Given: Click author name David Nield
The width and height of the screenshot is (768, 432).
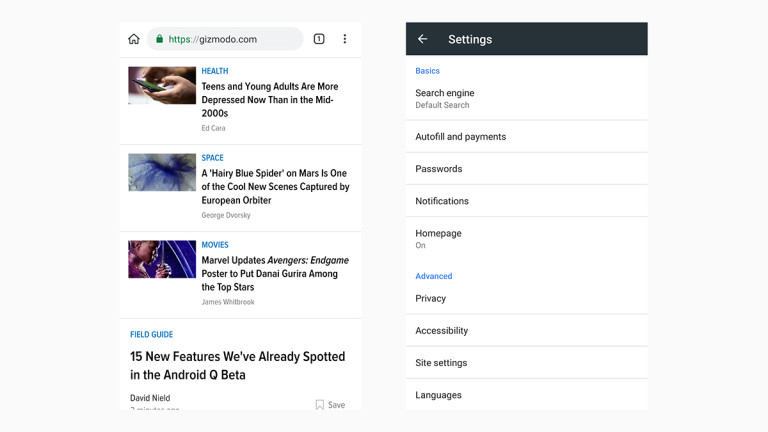Looking at the screenshot, I should click(x=150, y=398).
